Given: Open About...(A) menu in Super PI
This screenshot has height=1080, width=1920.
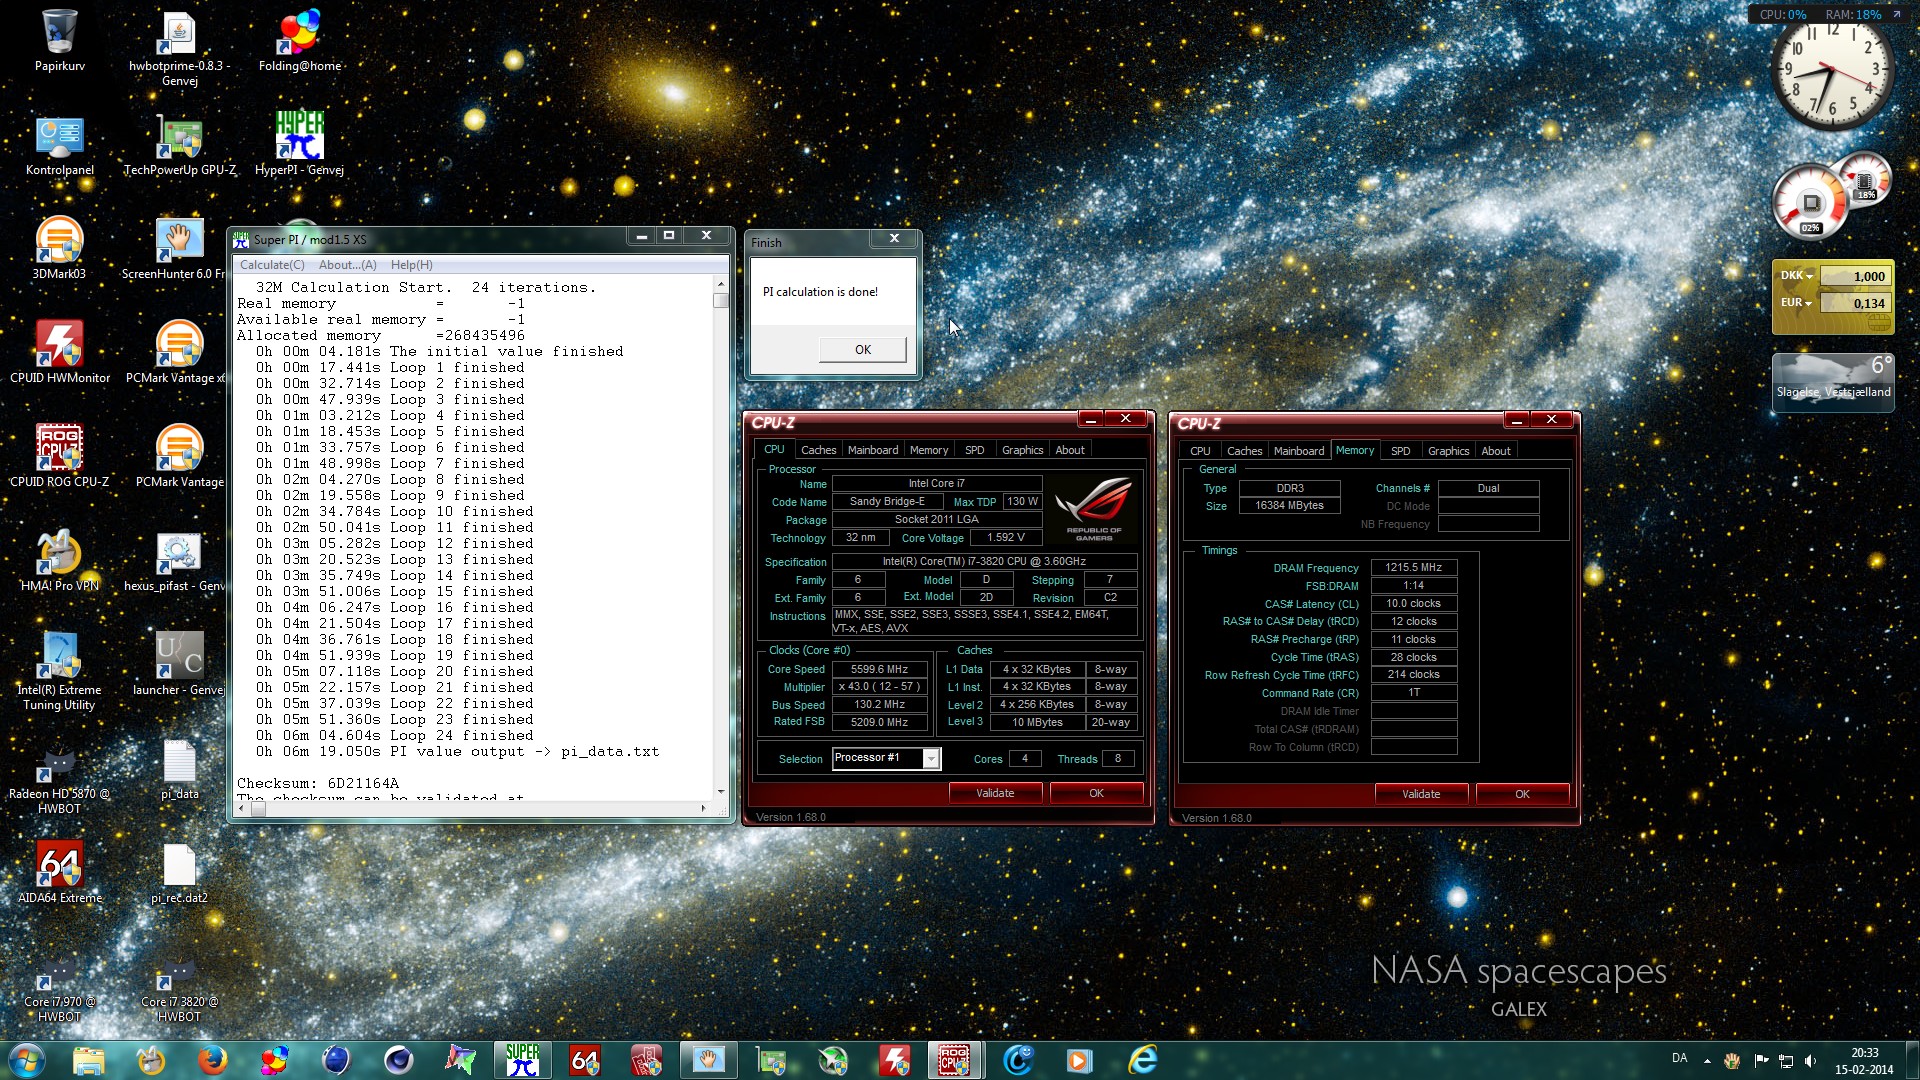Looking at the screenshot, I should (347, 265).
